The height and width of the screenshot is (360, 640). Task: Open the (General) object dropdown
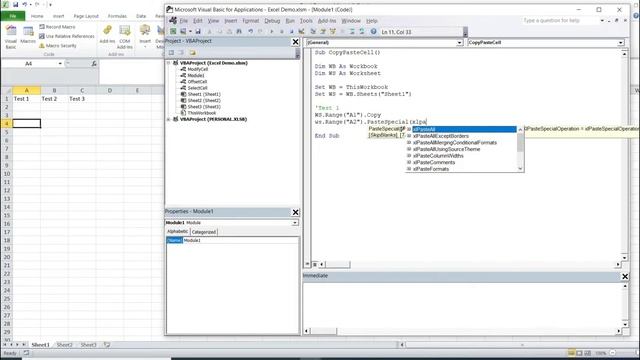click(459, 42)
